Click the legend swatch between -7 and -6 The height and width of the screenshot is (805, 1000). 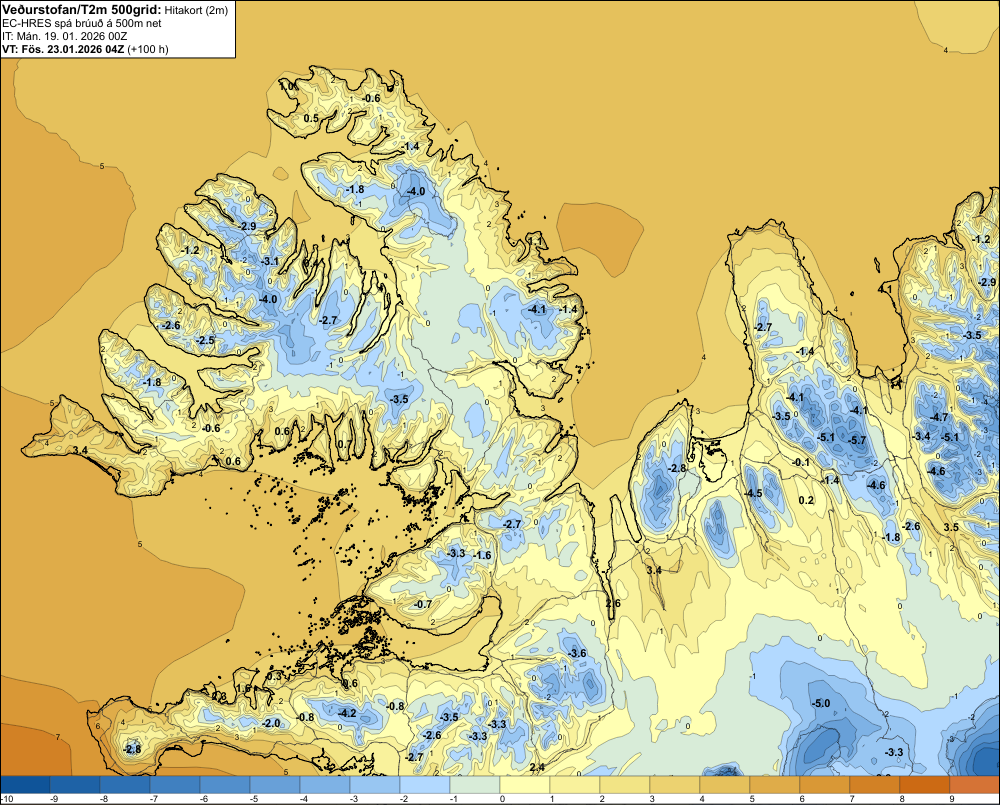point(175,784)
